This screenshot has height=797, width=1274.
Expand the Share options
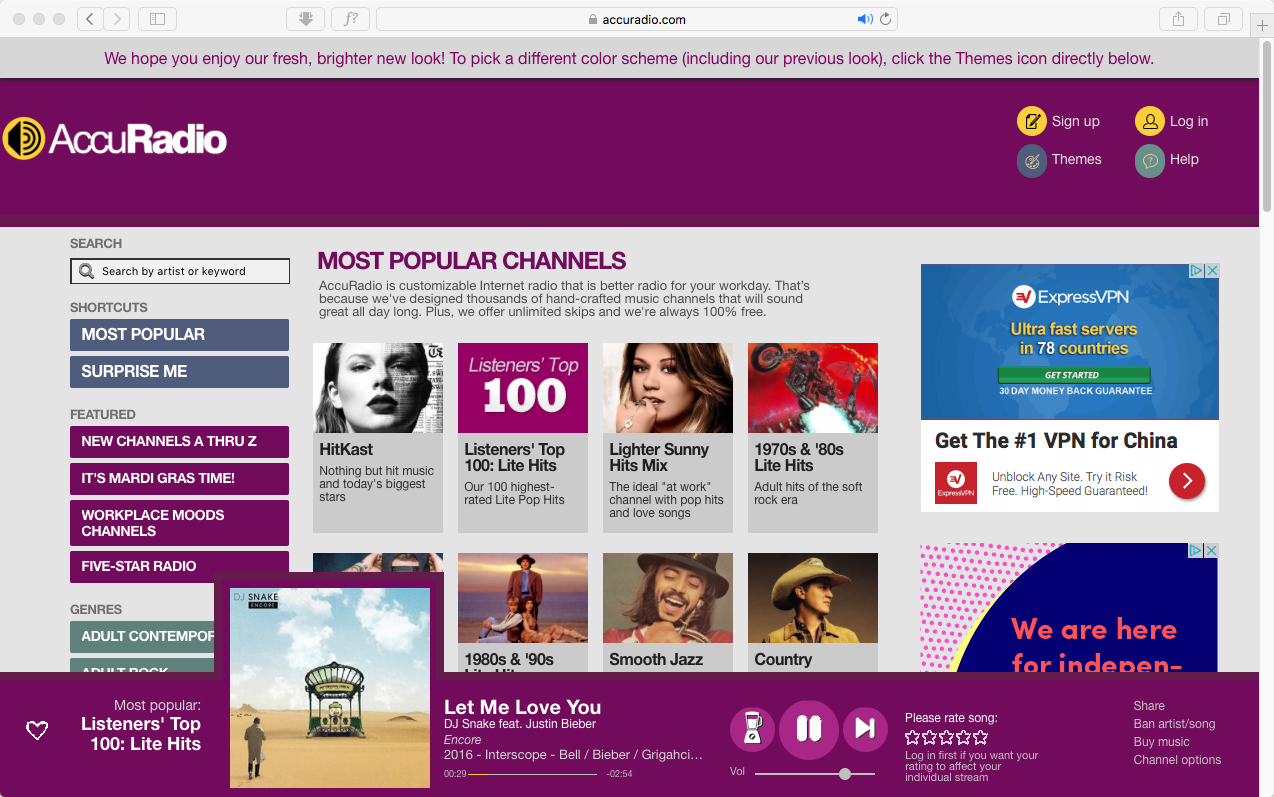[1149, 706]
